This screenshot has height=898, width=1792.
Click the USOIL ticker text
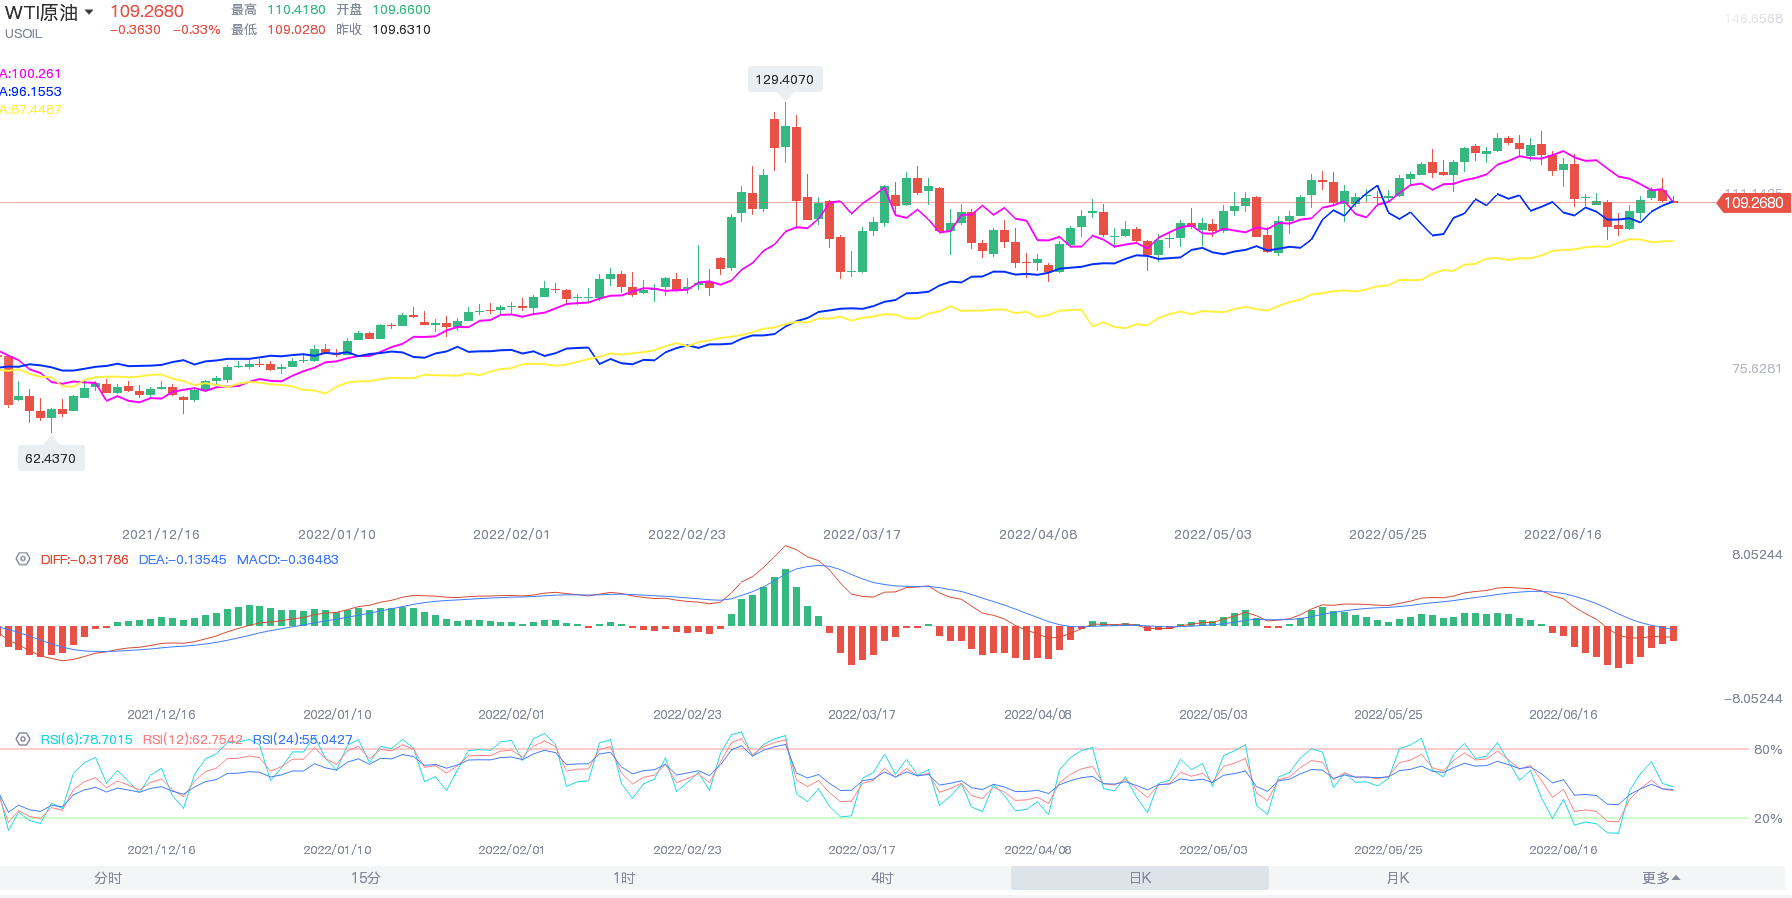click(x=24, y=34)
